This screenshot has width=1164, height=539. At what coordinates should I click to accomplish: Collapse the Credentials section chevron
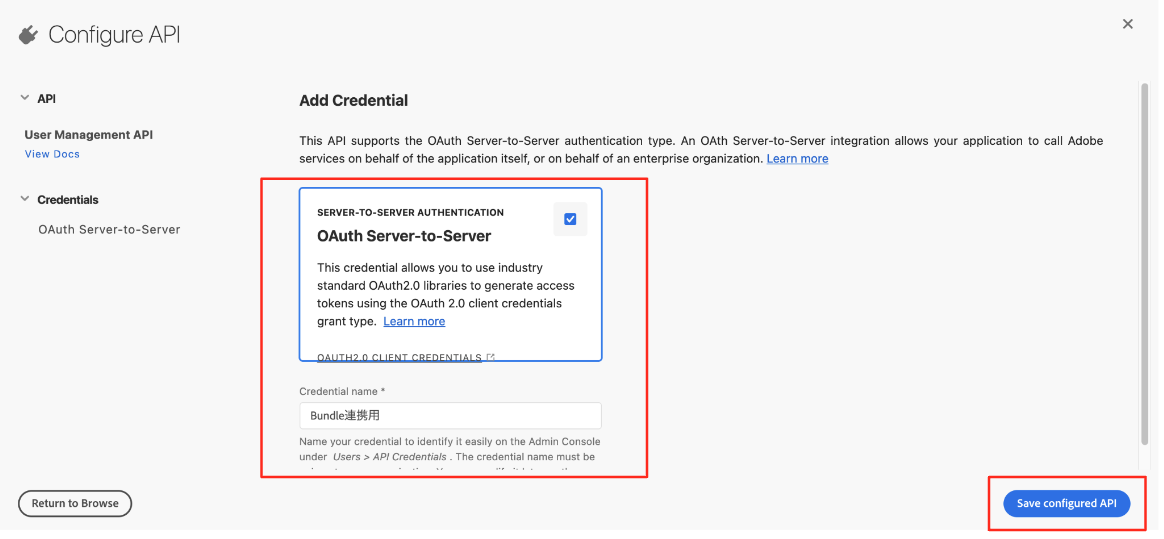(24, 200)
